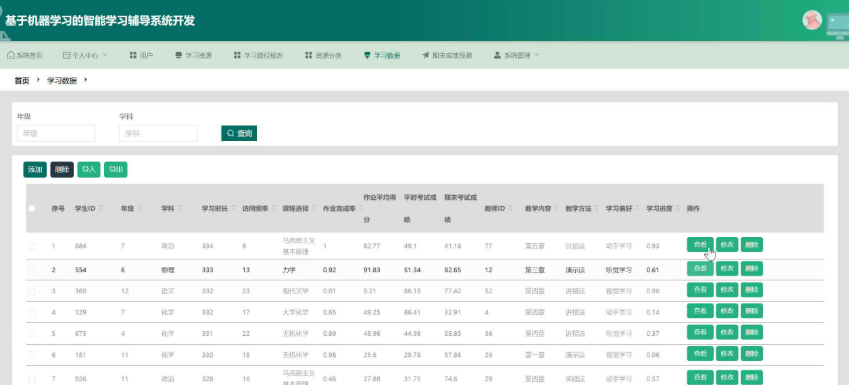This screenshot has height=385, width=849.
Task: Expand the 个人中心 dropdown arrow
Action: click(x=105, y=55)
